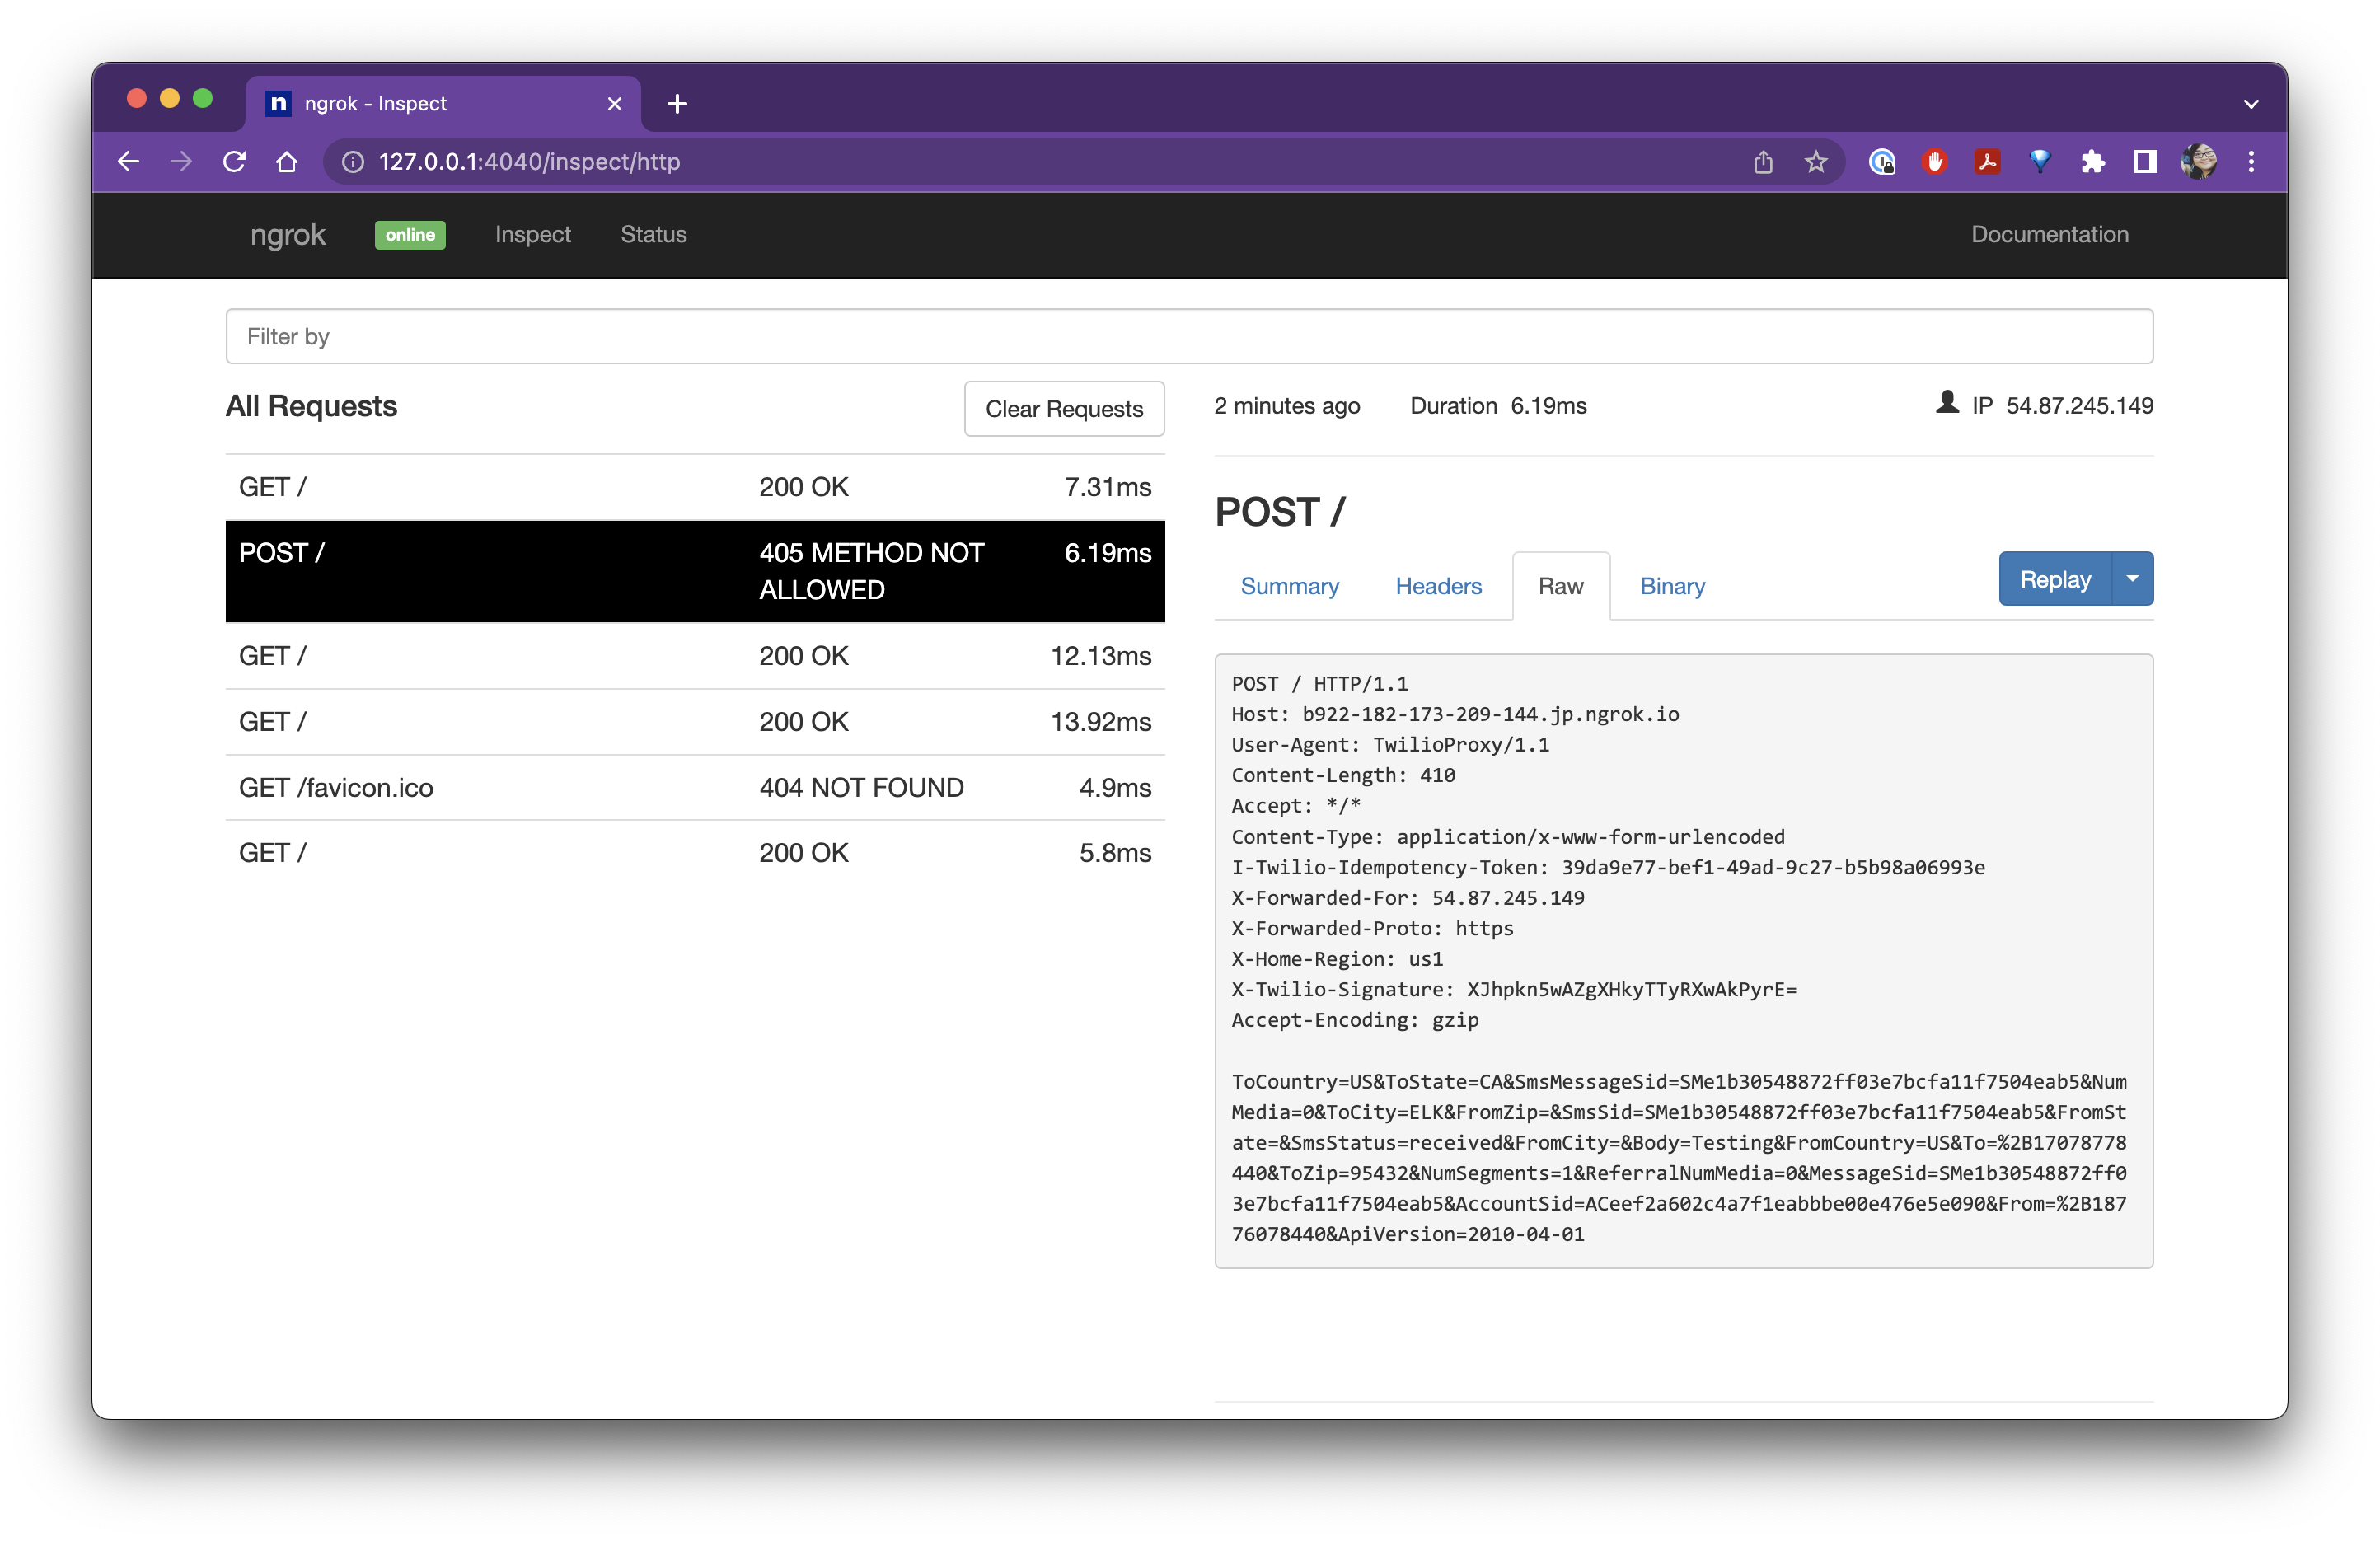Image resolution: width=2380 pixels, height=1541 pixels.
Task: Open the ngrok Status page
Action: coord(653,234)
